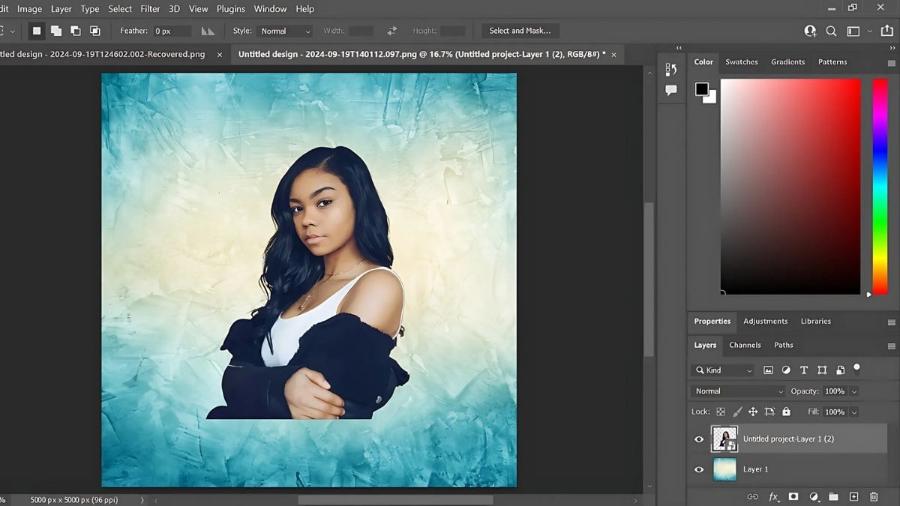
Task: Click the Lock all padlock icon
Action: tap(786, 412)
